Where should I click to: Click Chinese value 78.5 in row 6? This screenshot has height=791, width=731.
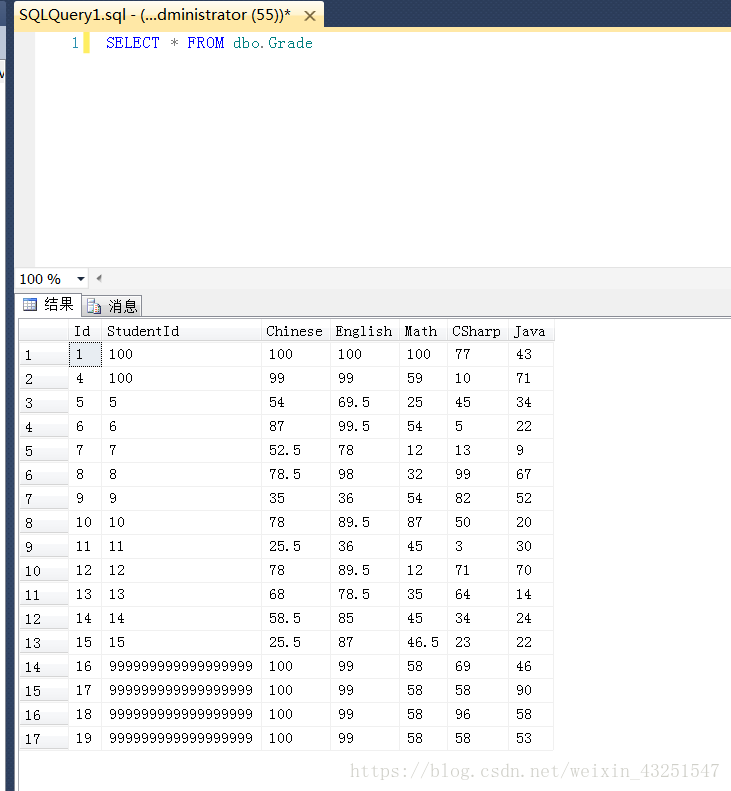tap(296, 474)
